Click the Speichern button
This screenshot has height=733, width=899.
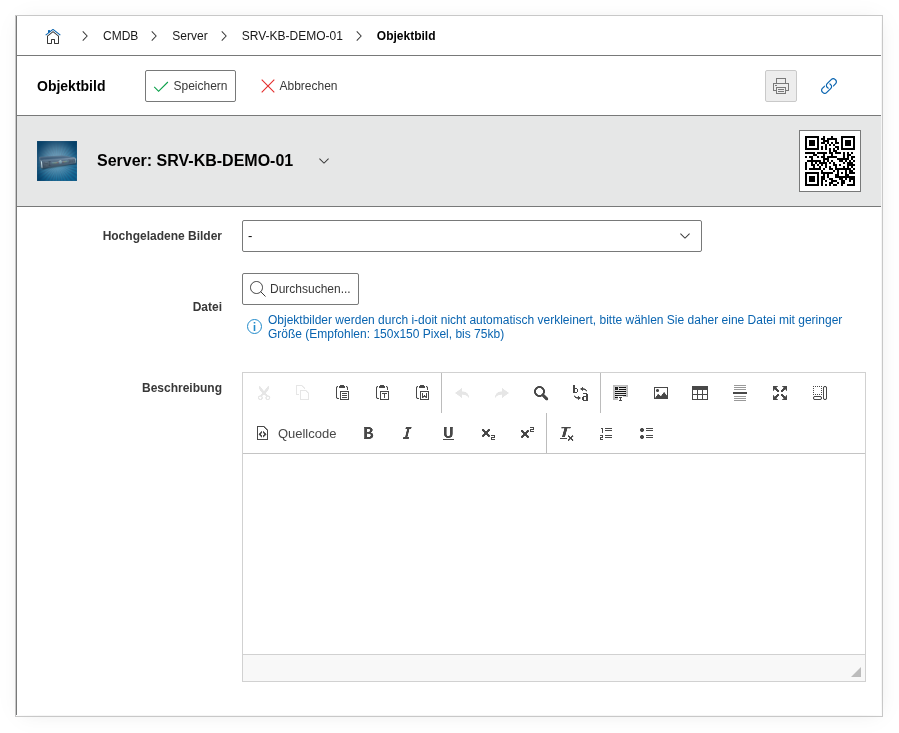click(x=190, y=86)
